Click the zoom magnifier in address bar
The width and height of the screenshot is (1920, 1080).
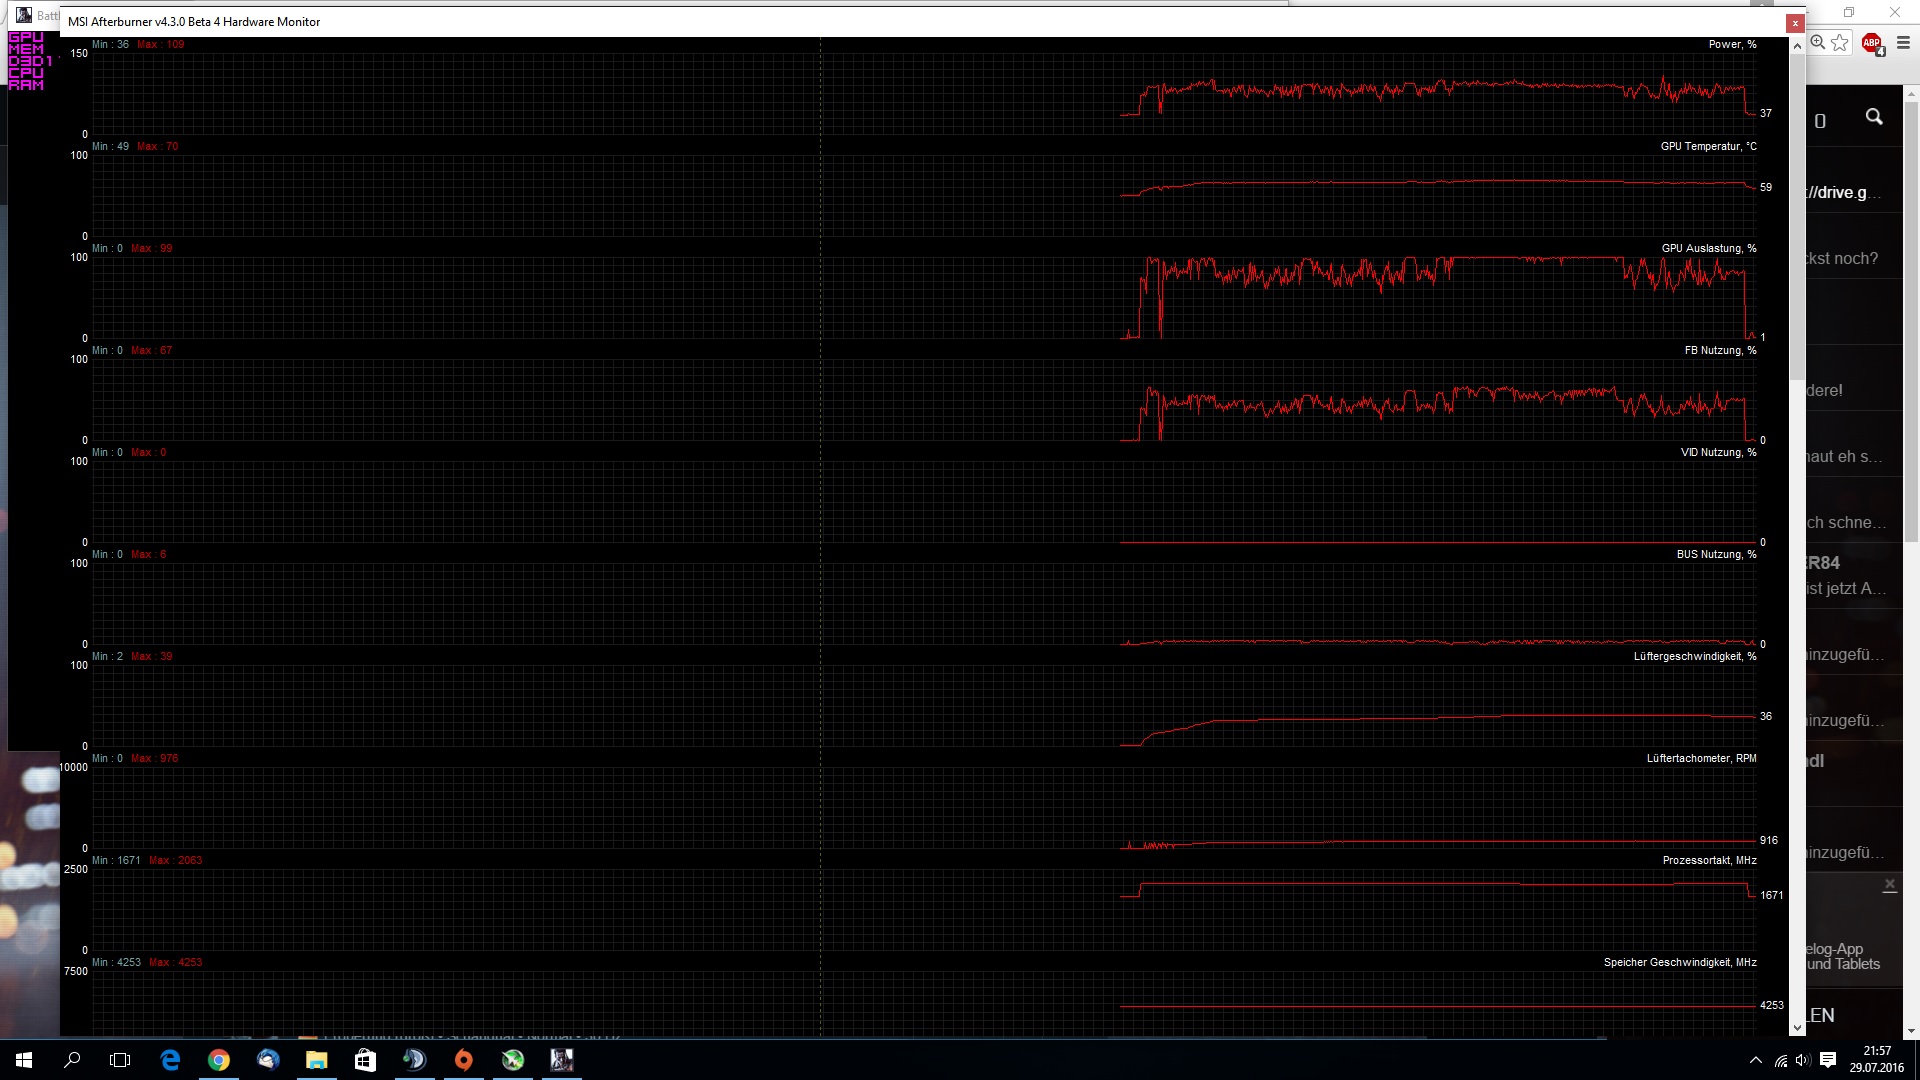click(x=1818, y=43)
